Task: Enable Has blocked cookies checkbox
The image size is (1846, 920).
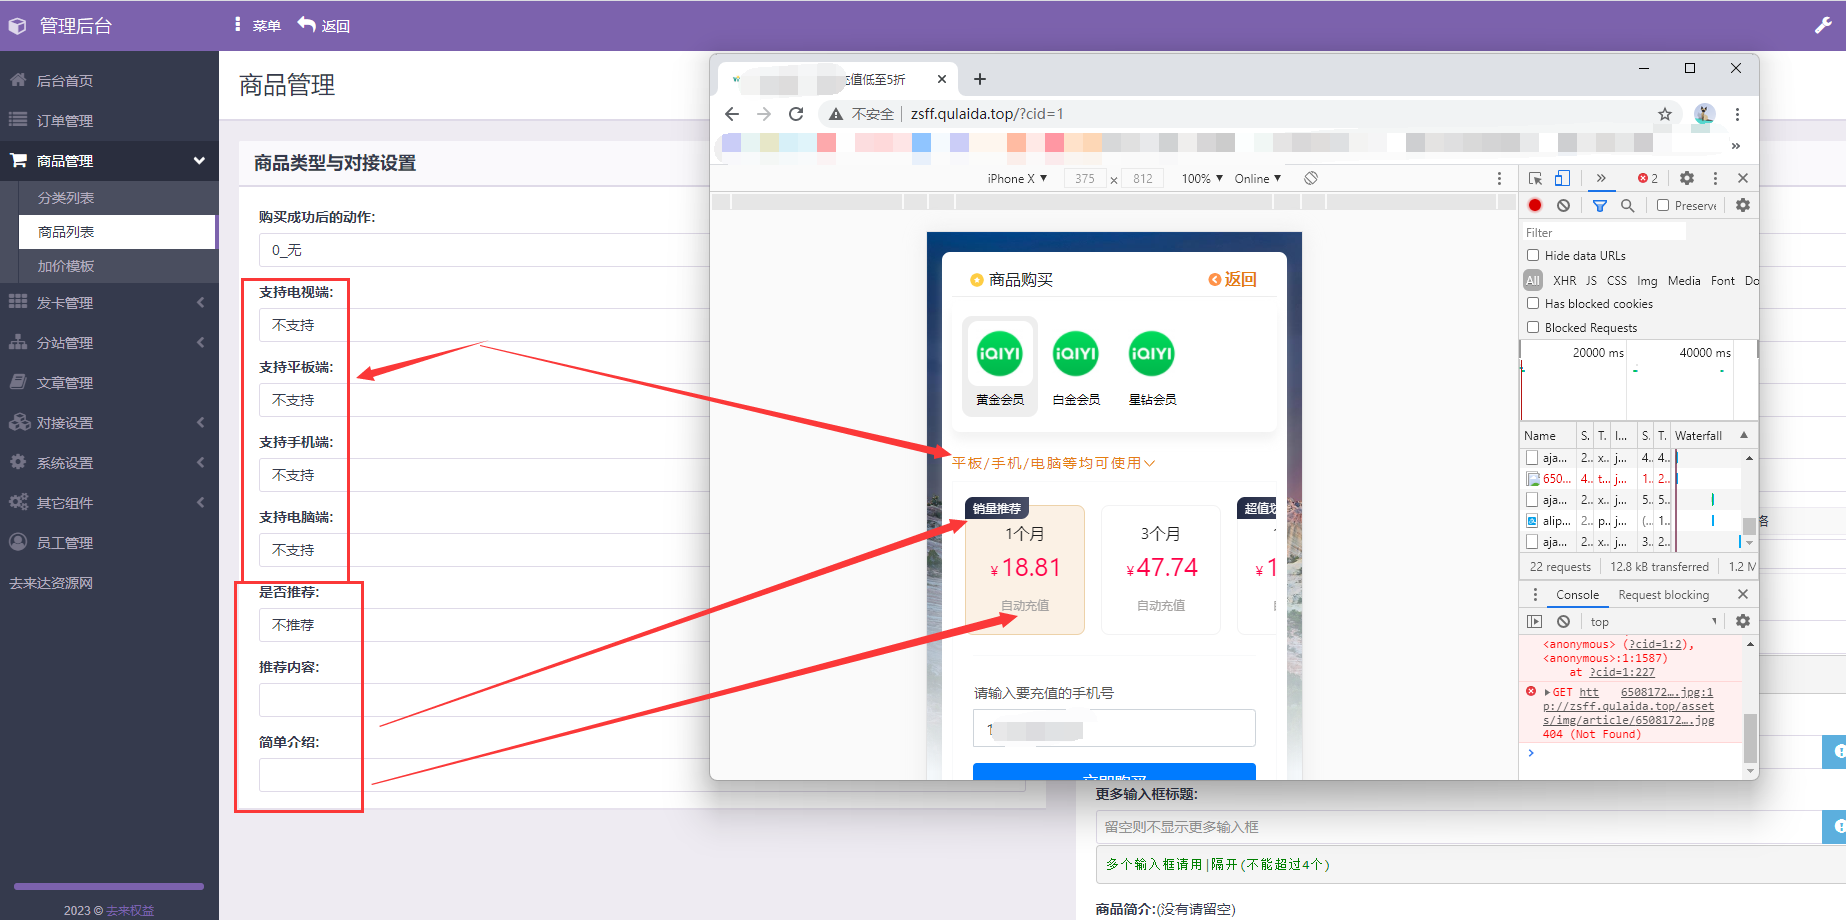Action: tap(1533, 303)
